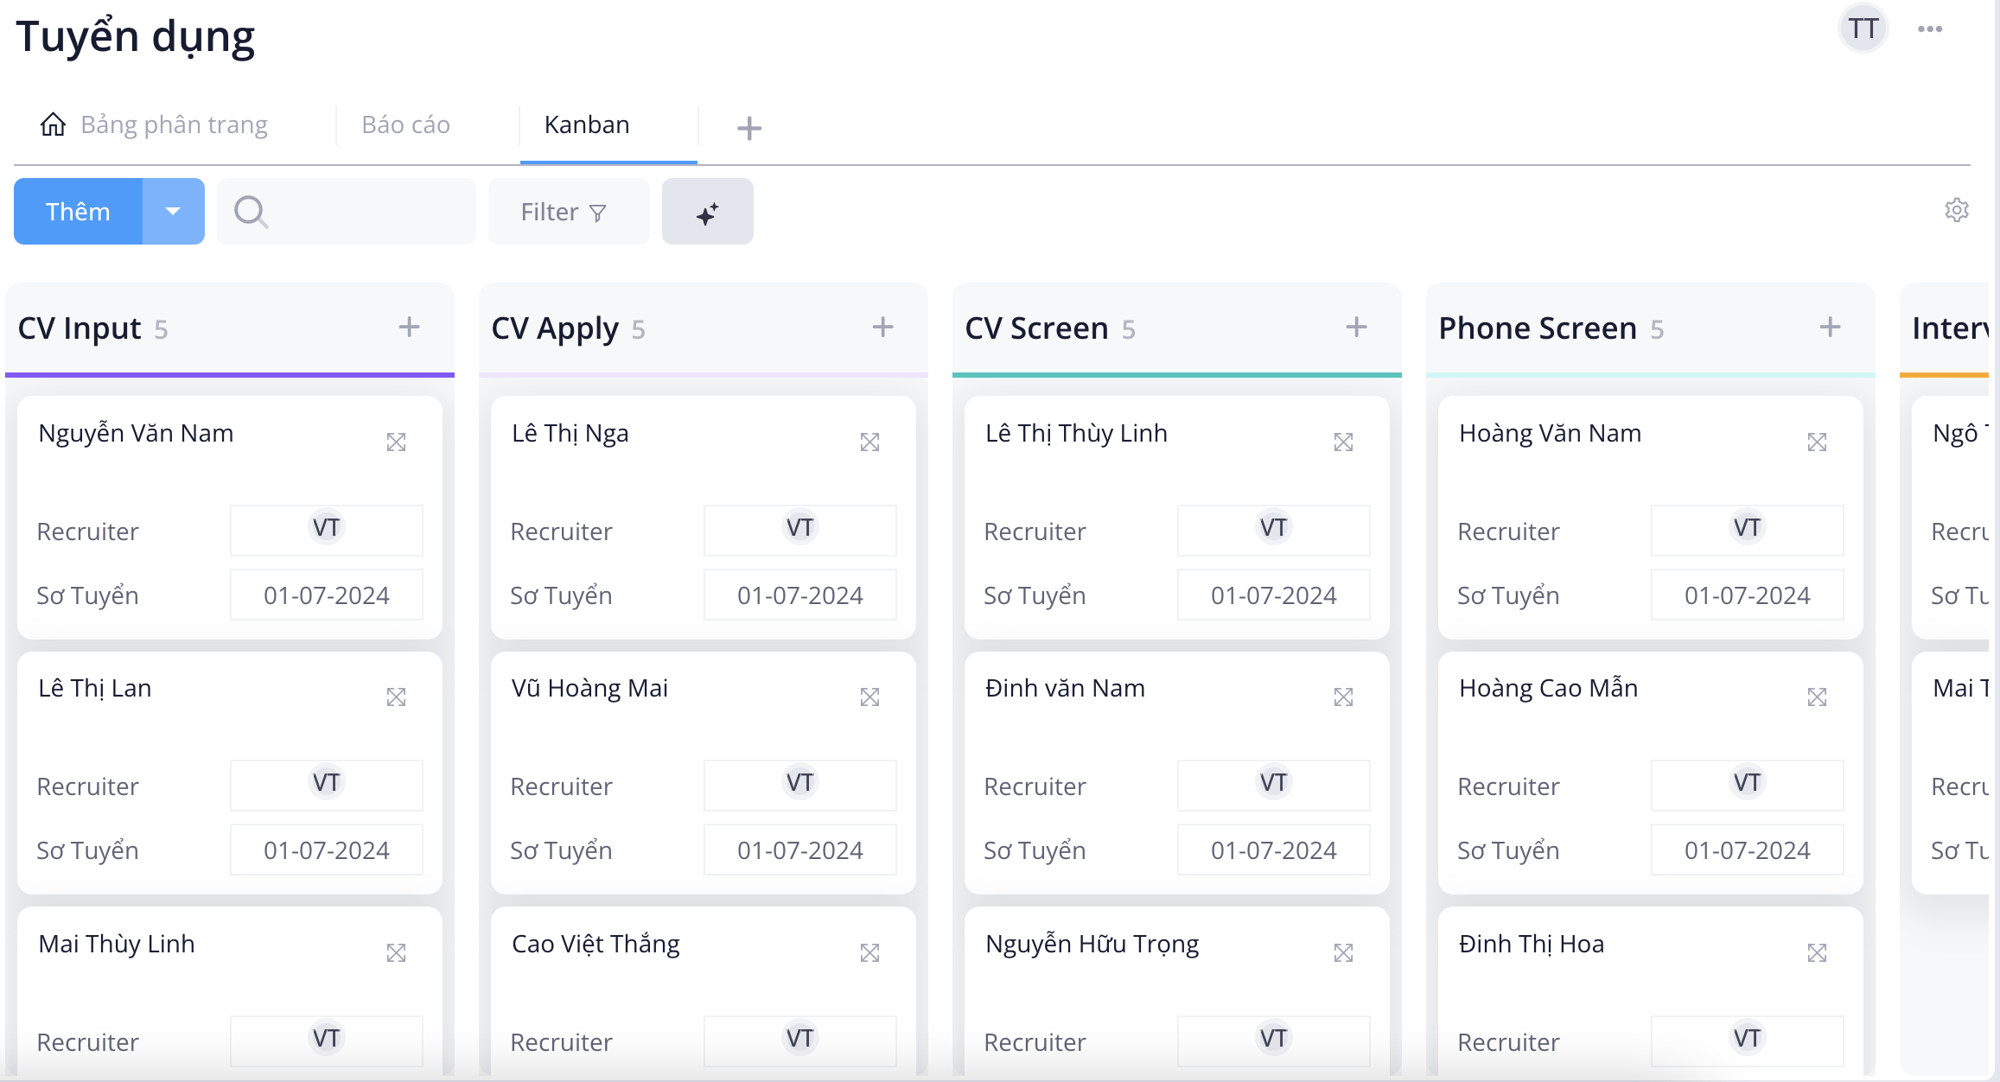
Task: Open the Thêm dropdown arrow
Action: coord(173,211)
